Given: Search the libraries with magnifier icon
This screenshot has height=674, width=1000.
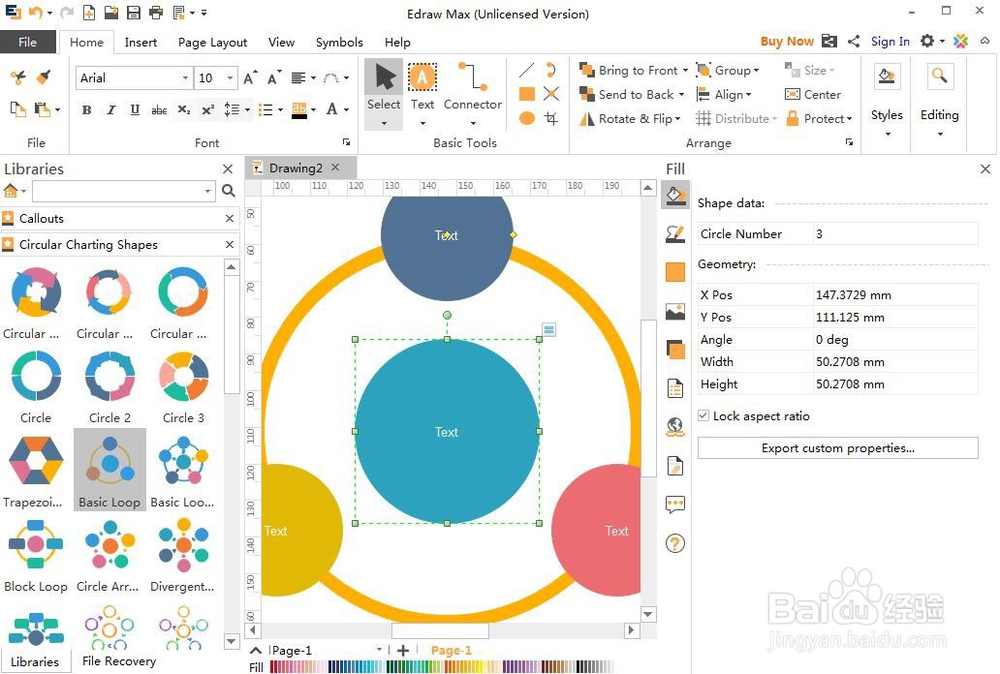Looking at the screenshot, I should [x=228, y=191].
